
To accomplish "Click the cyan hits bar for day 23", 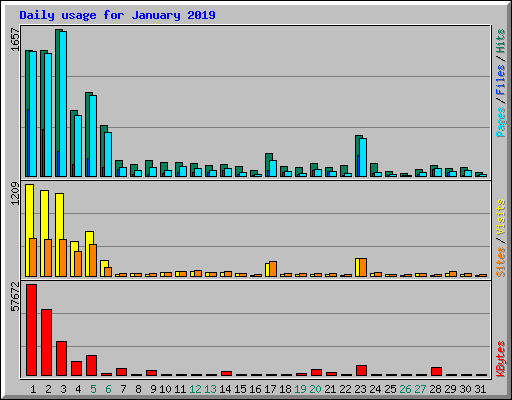I will [x=363, y=158].
